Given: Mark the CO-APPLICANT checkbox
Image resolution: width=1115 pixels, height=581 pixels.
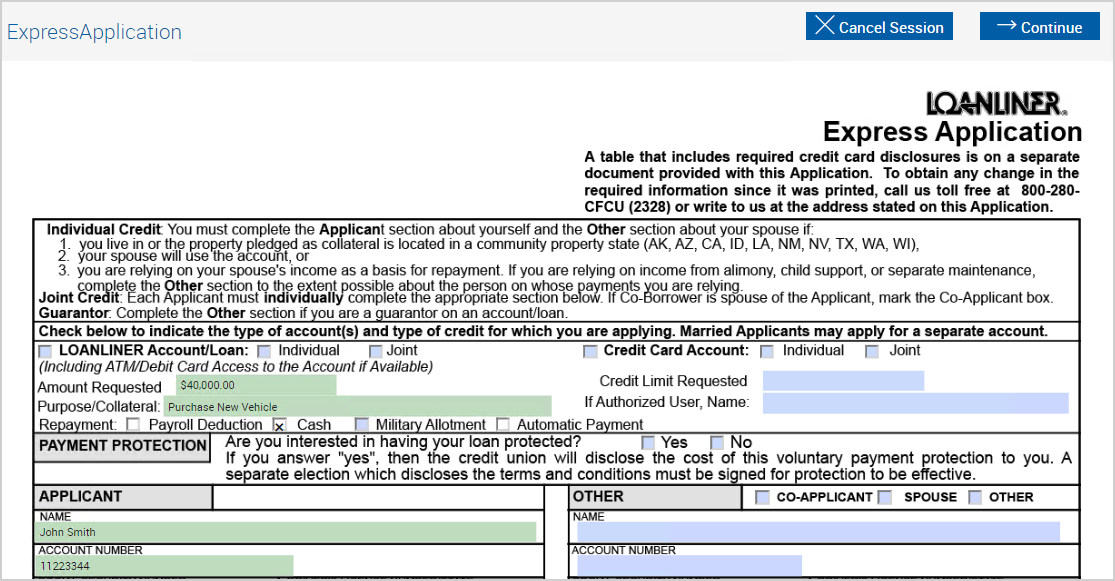Looking at the screenshot, I should pos(762,497).
